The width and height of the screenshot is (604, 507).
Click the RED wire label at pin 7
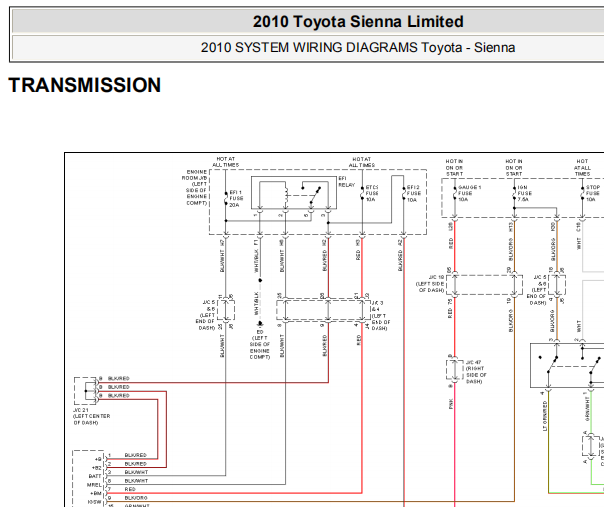click(130, 489)
